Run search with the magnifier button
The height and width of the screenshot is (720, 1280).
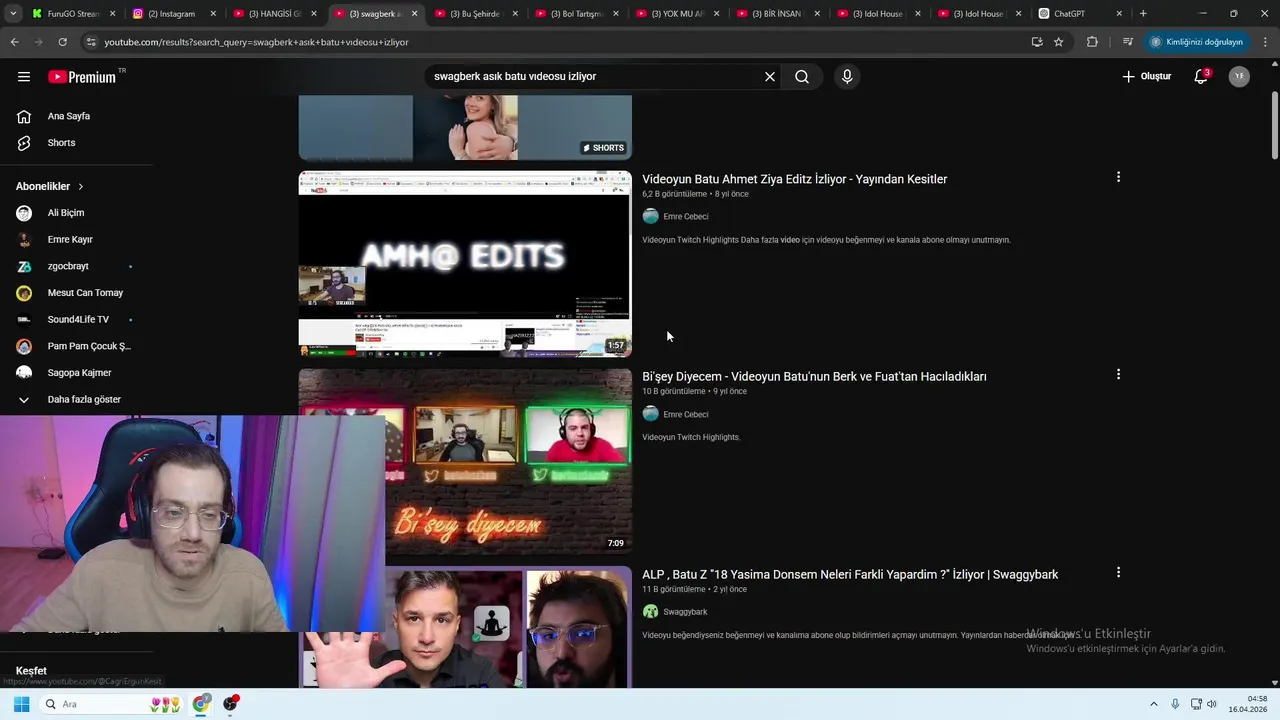[802, 77]
